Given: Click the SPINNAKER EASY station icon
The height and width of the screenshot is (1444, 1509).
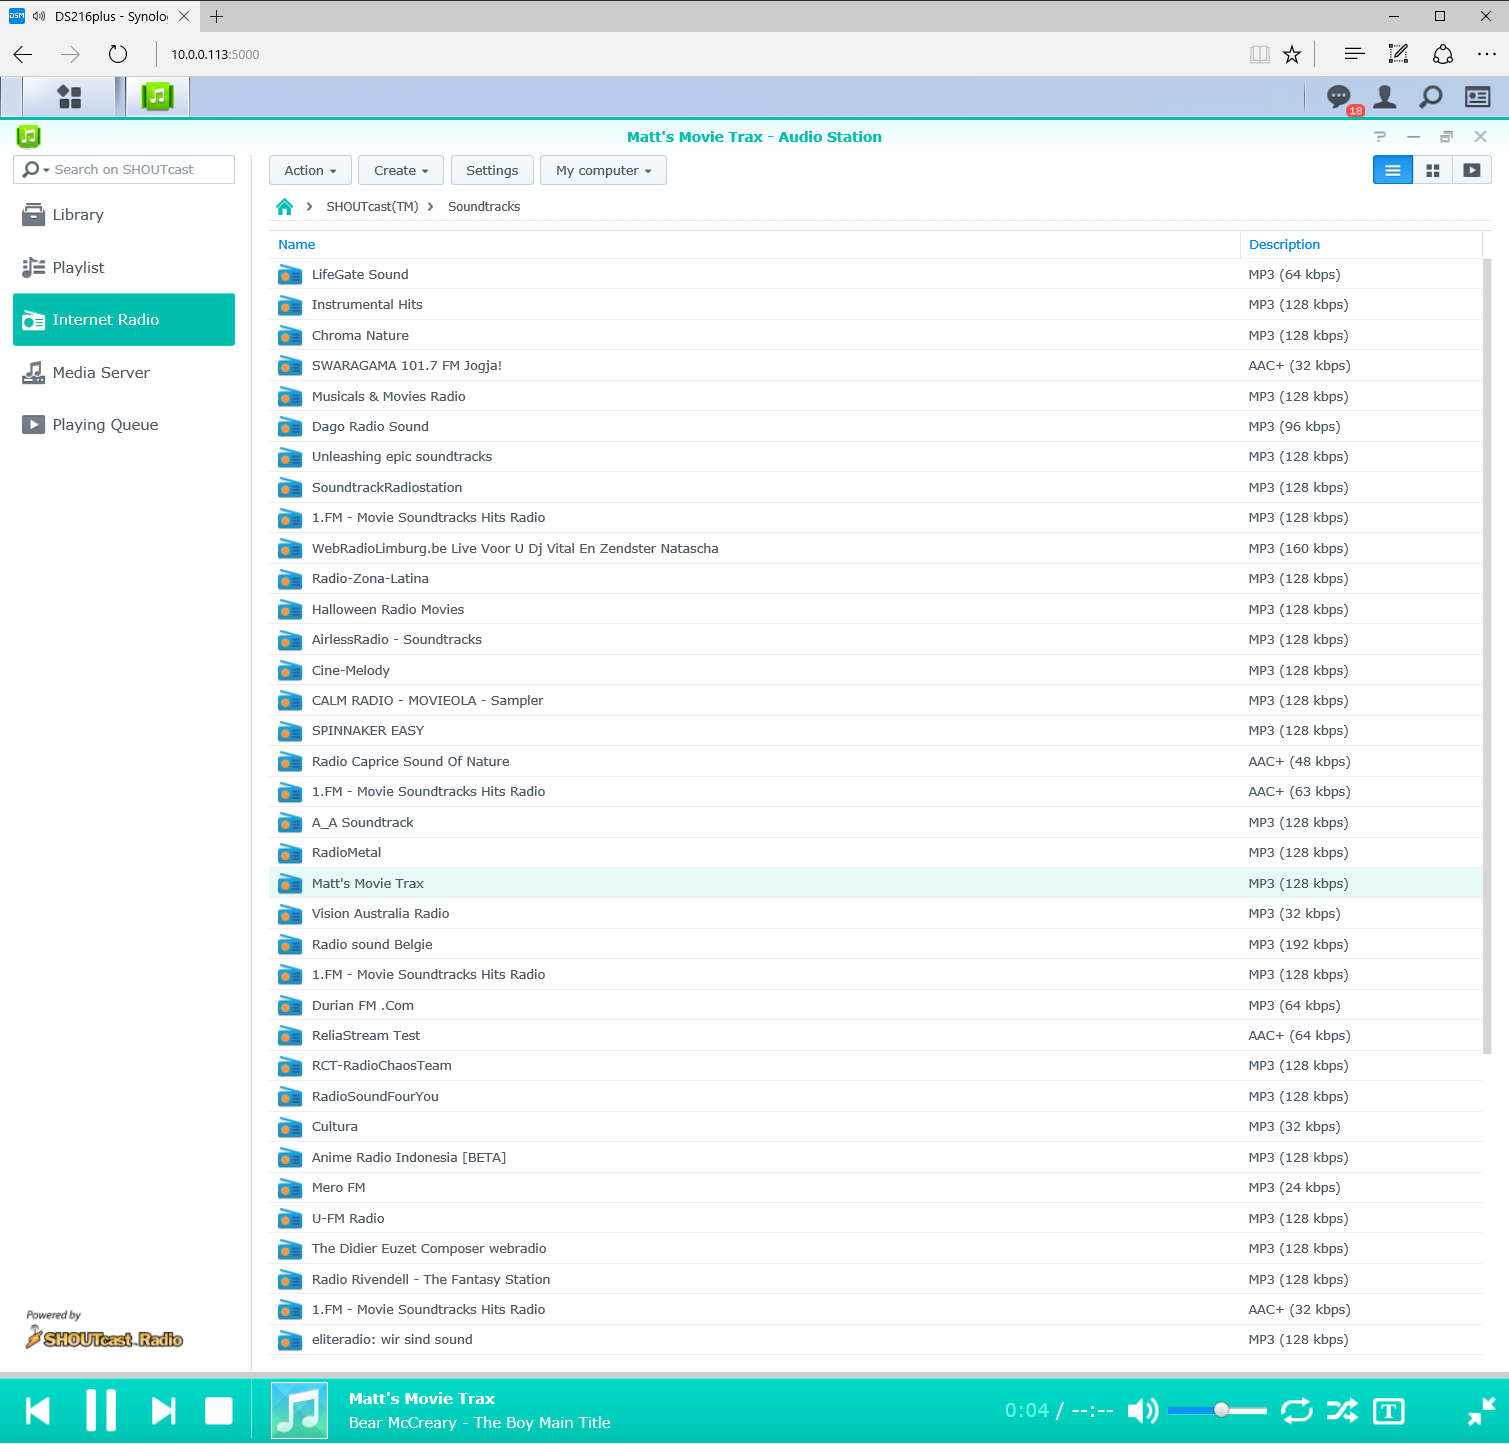Looking at the screenshot, I should (x=290, y=731).
